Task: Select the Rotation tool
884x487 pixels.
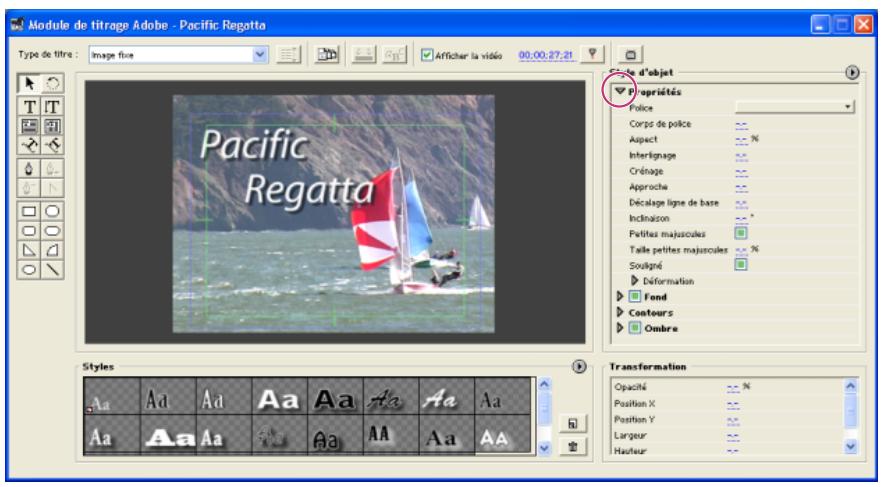Action: point(52,83)
